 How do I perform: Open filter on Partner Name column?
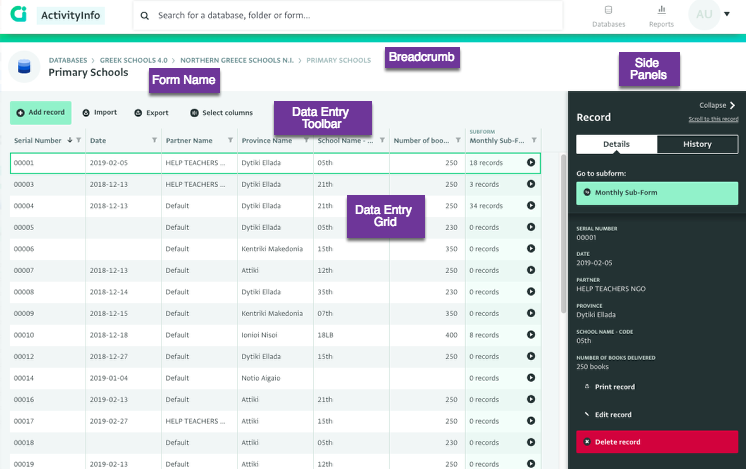coord(230,140)
